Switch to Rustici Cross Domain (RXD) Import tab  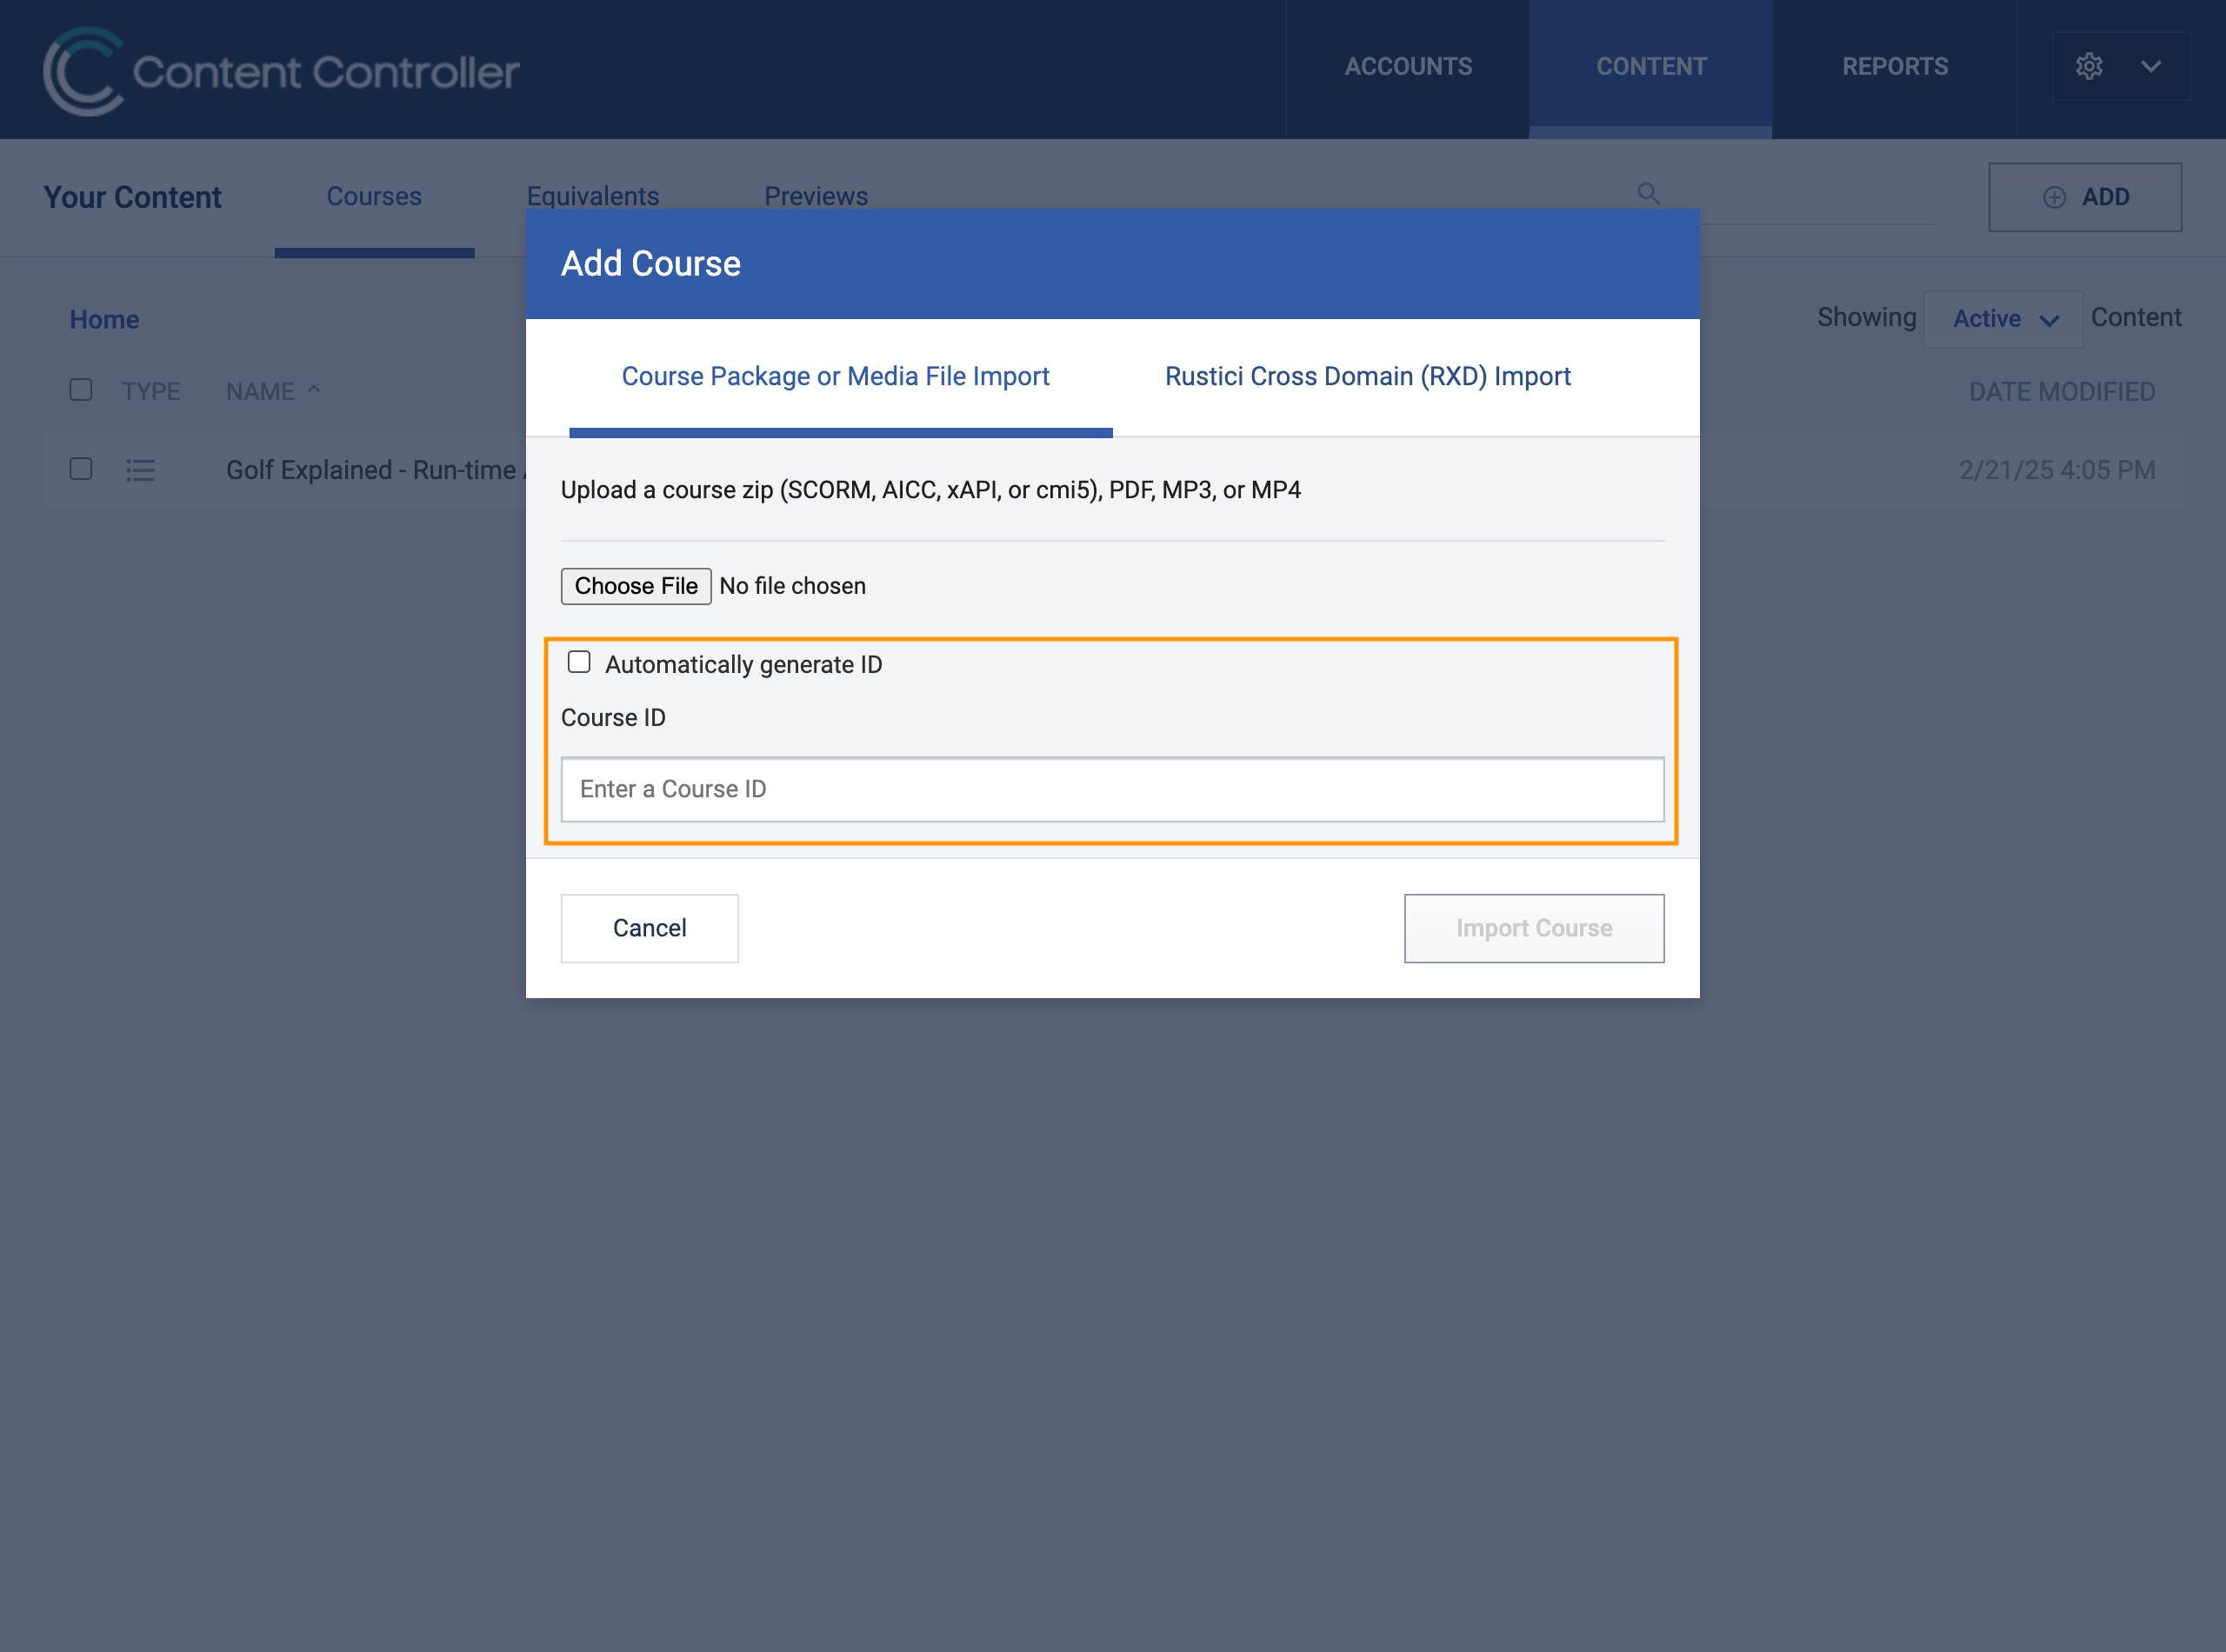pos(1367,376)
